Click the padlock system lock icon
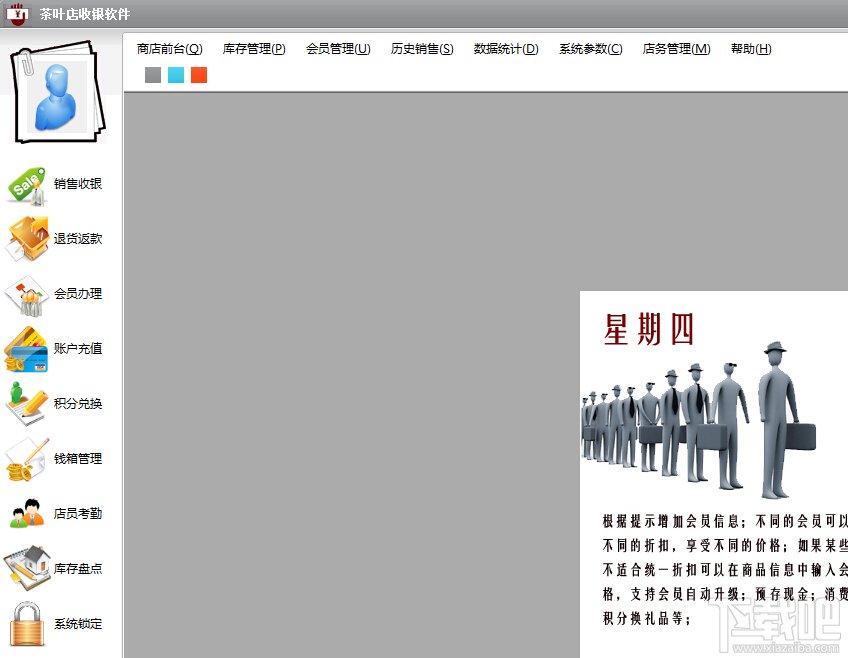The image size is (848, 658). click(26, 624)
